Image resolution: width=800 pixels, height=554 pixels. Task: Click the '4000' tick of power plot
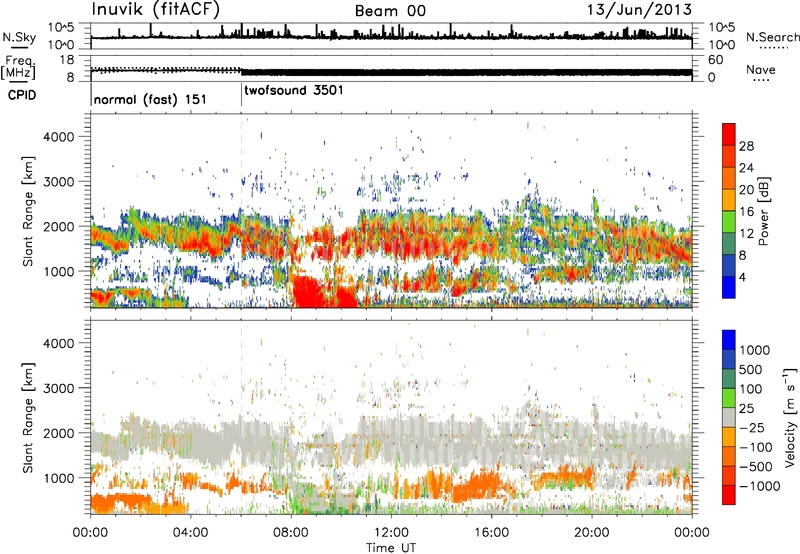coord(58,137)
